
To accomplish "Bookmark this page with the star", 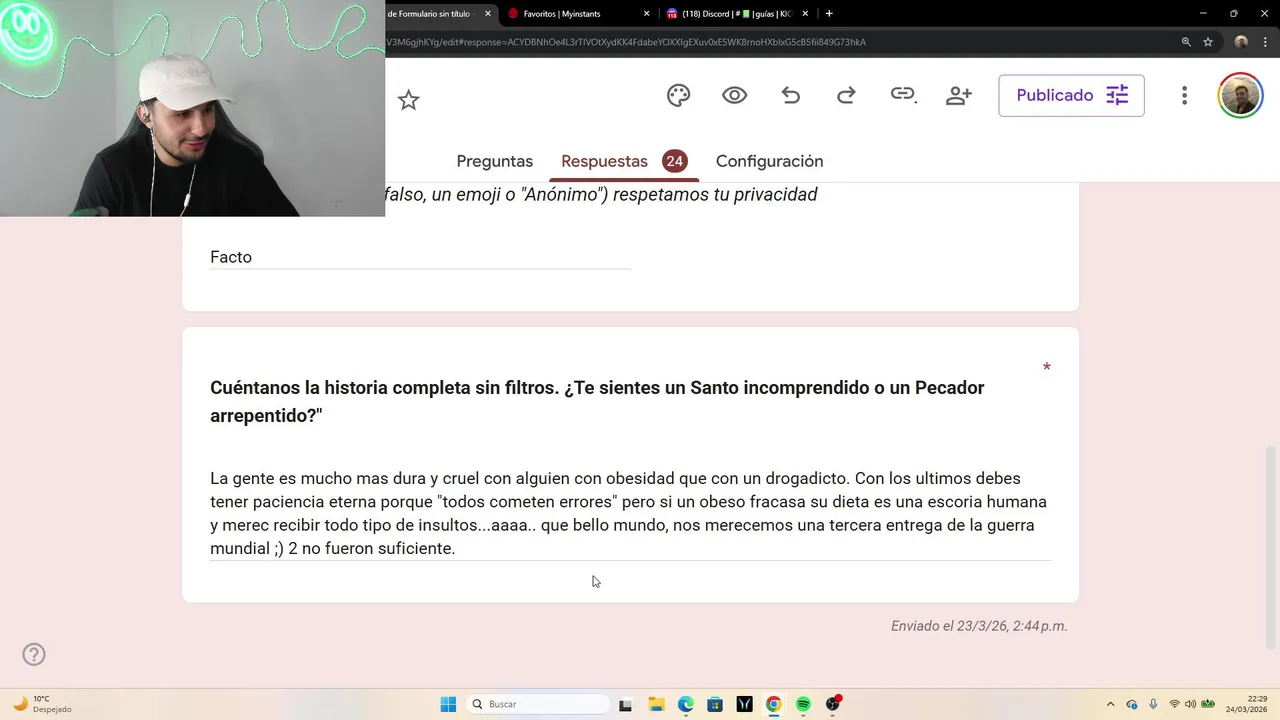I will (1208, 42).
